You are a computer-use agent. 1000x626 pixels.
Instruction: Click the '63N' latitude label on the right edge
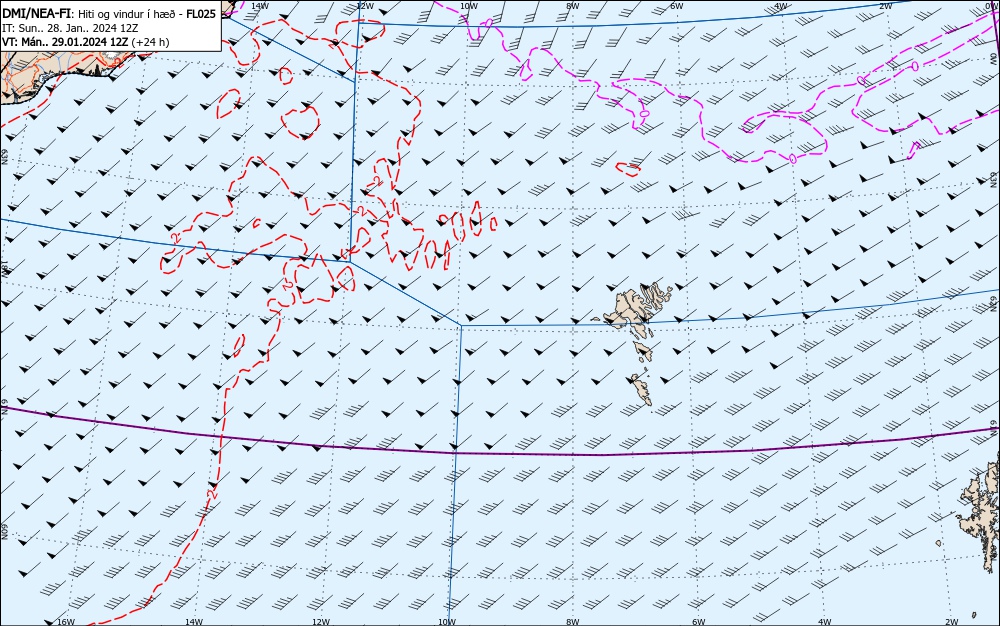(x=994, y=178)
